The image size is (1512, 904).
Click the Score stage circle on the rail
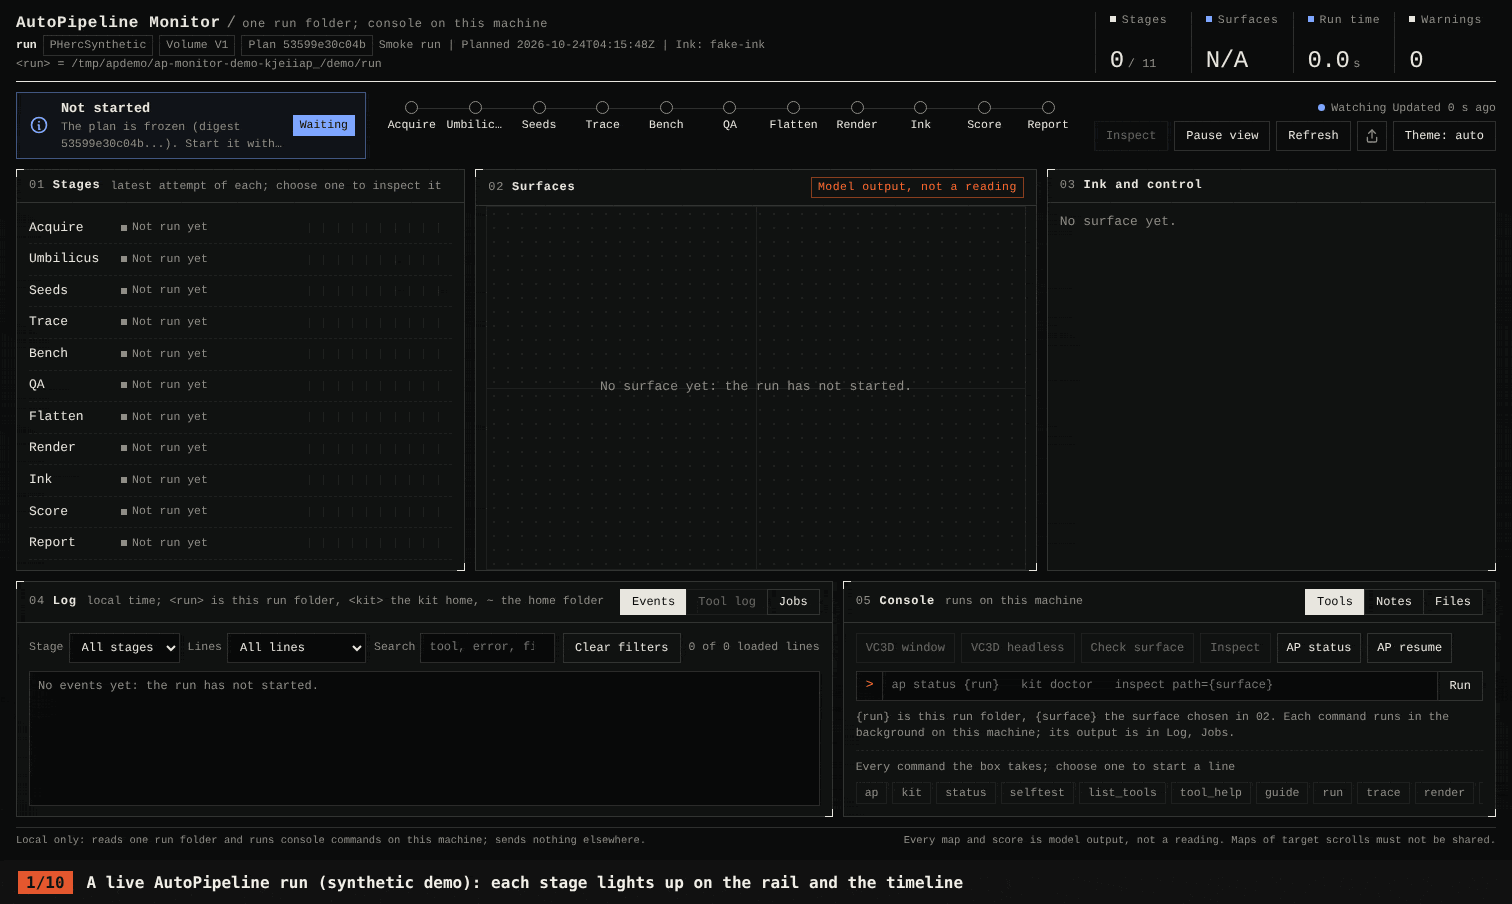pyautogui.click(x=984, y=108)
